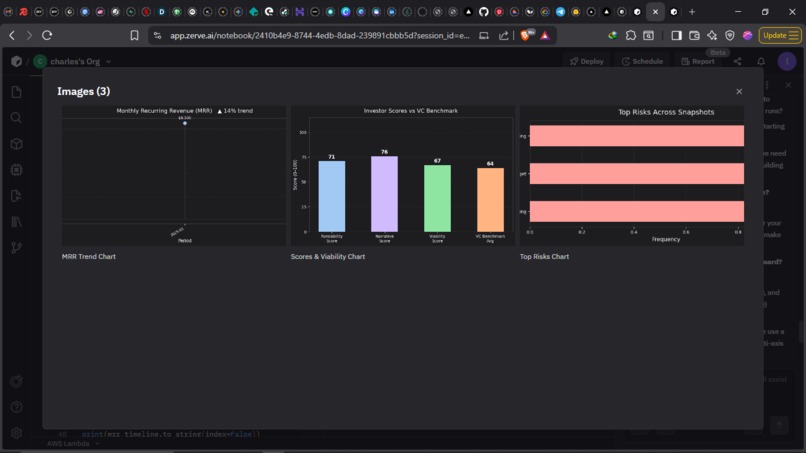The height and width of the screenshot is (453, 806).
Task: Open Brave Shields lion icon
Action: point(526,35)
